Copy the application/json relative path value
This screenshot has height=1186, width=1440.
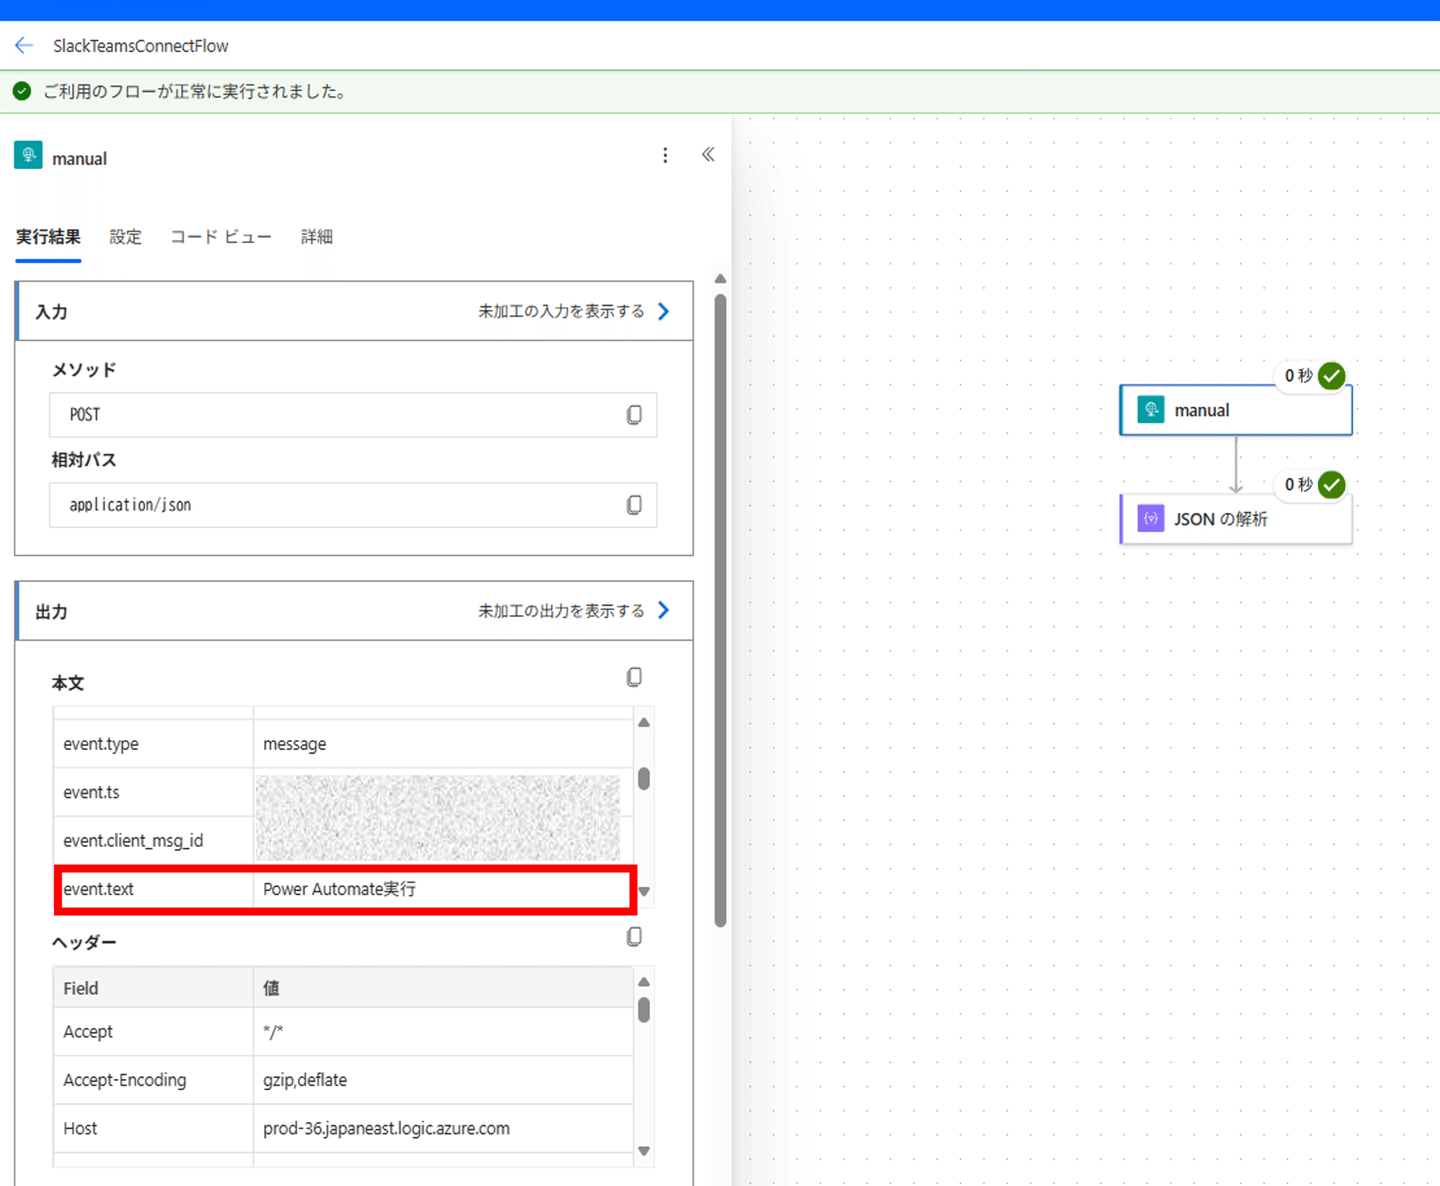(634, 505)
